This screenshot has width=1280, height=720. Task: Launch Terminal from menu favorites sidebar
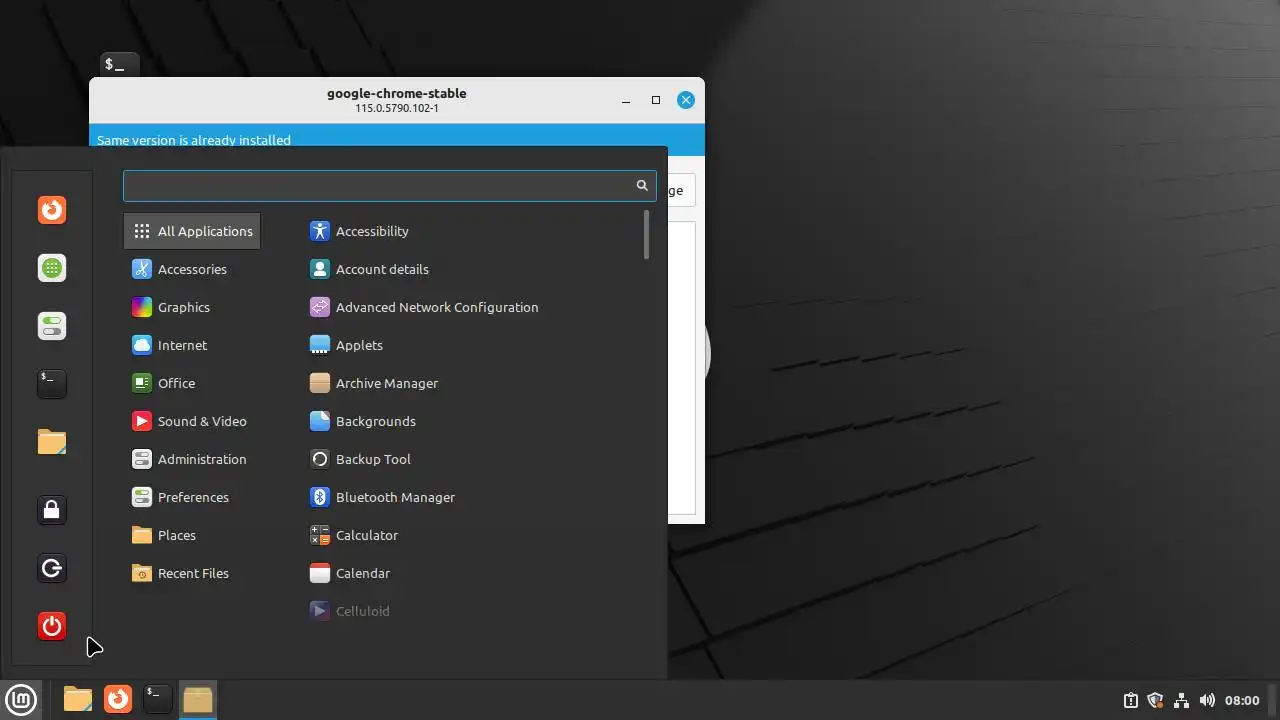pos(52,383)
